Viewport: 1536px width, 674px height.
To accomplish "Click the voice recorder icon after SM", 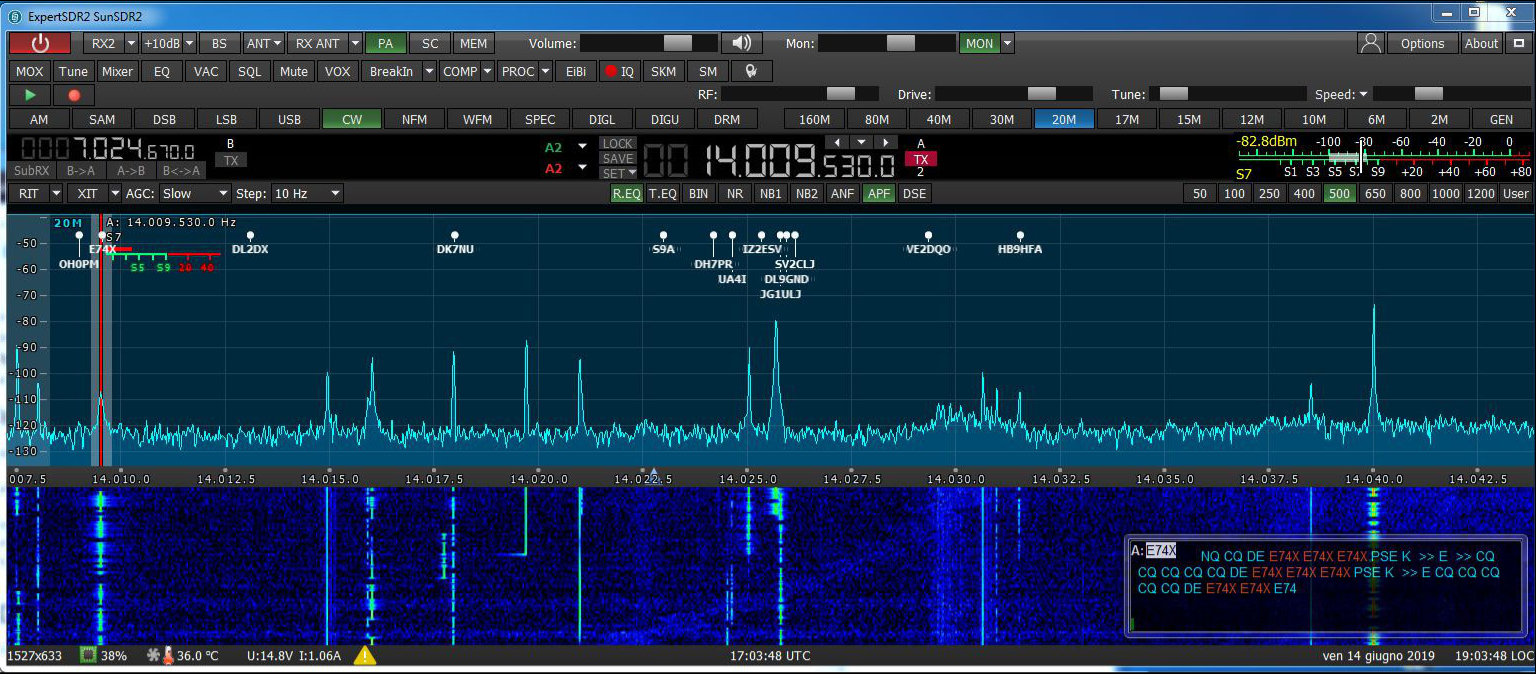I will click(x=750, y=71).
